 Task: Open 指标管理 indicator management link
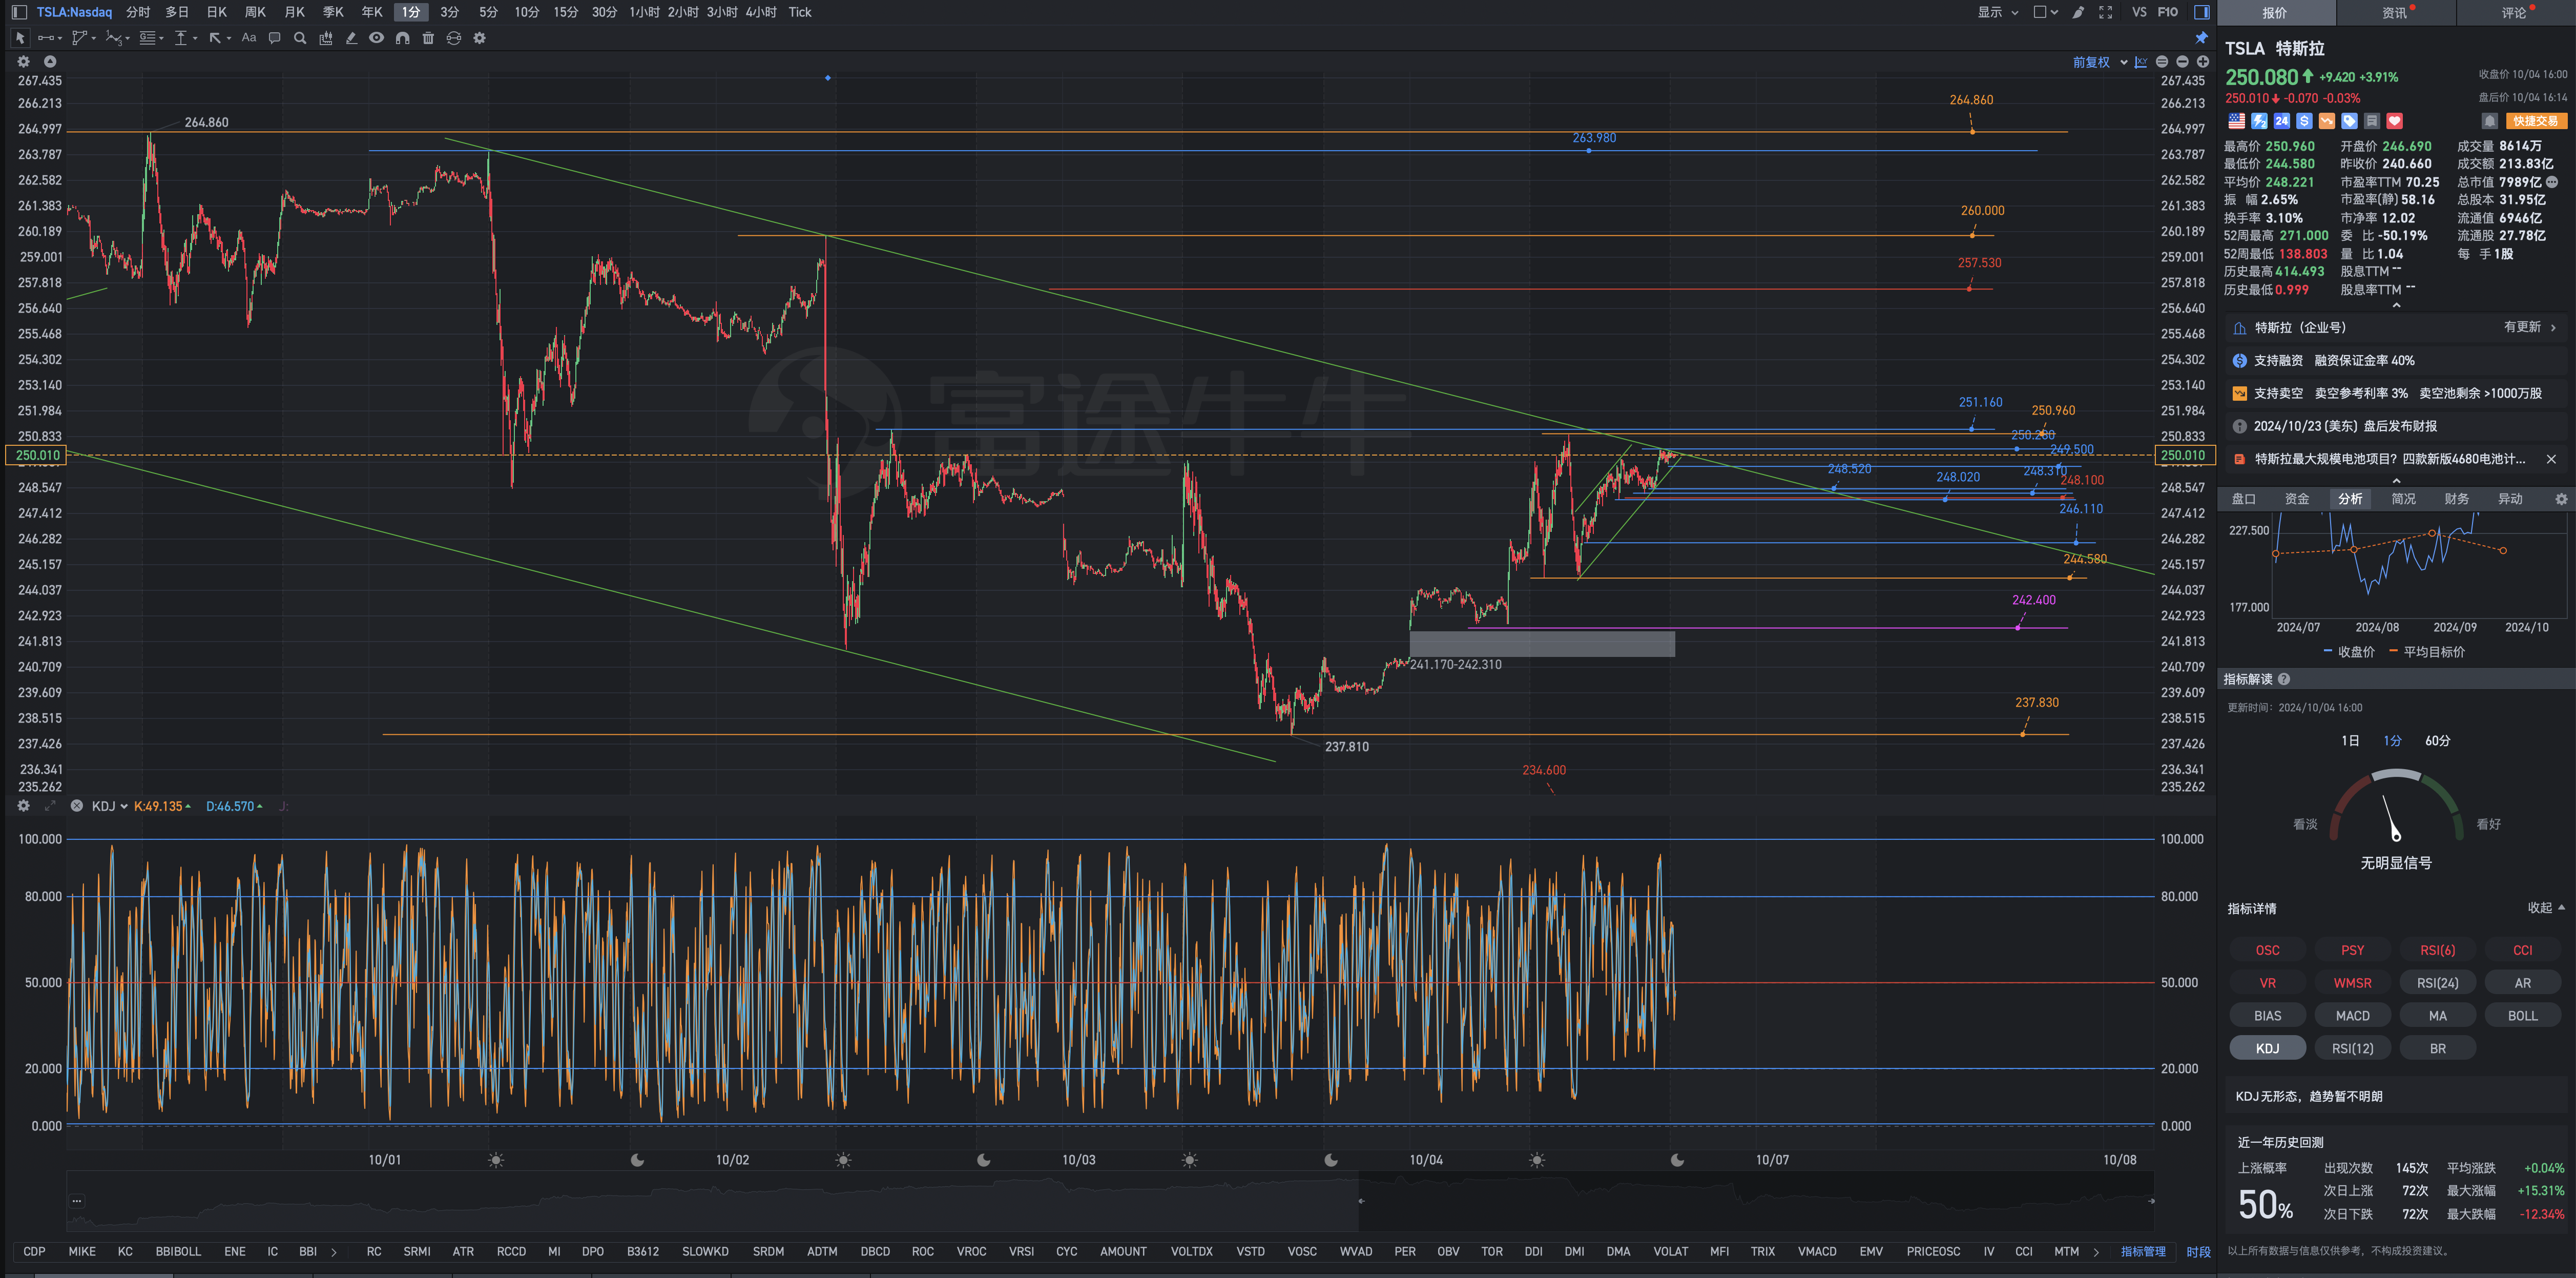pyautogui.click(x=2143, y=1252)
